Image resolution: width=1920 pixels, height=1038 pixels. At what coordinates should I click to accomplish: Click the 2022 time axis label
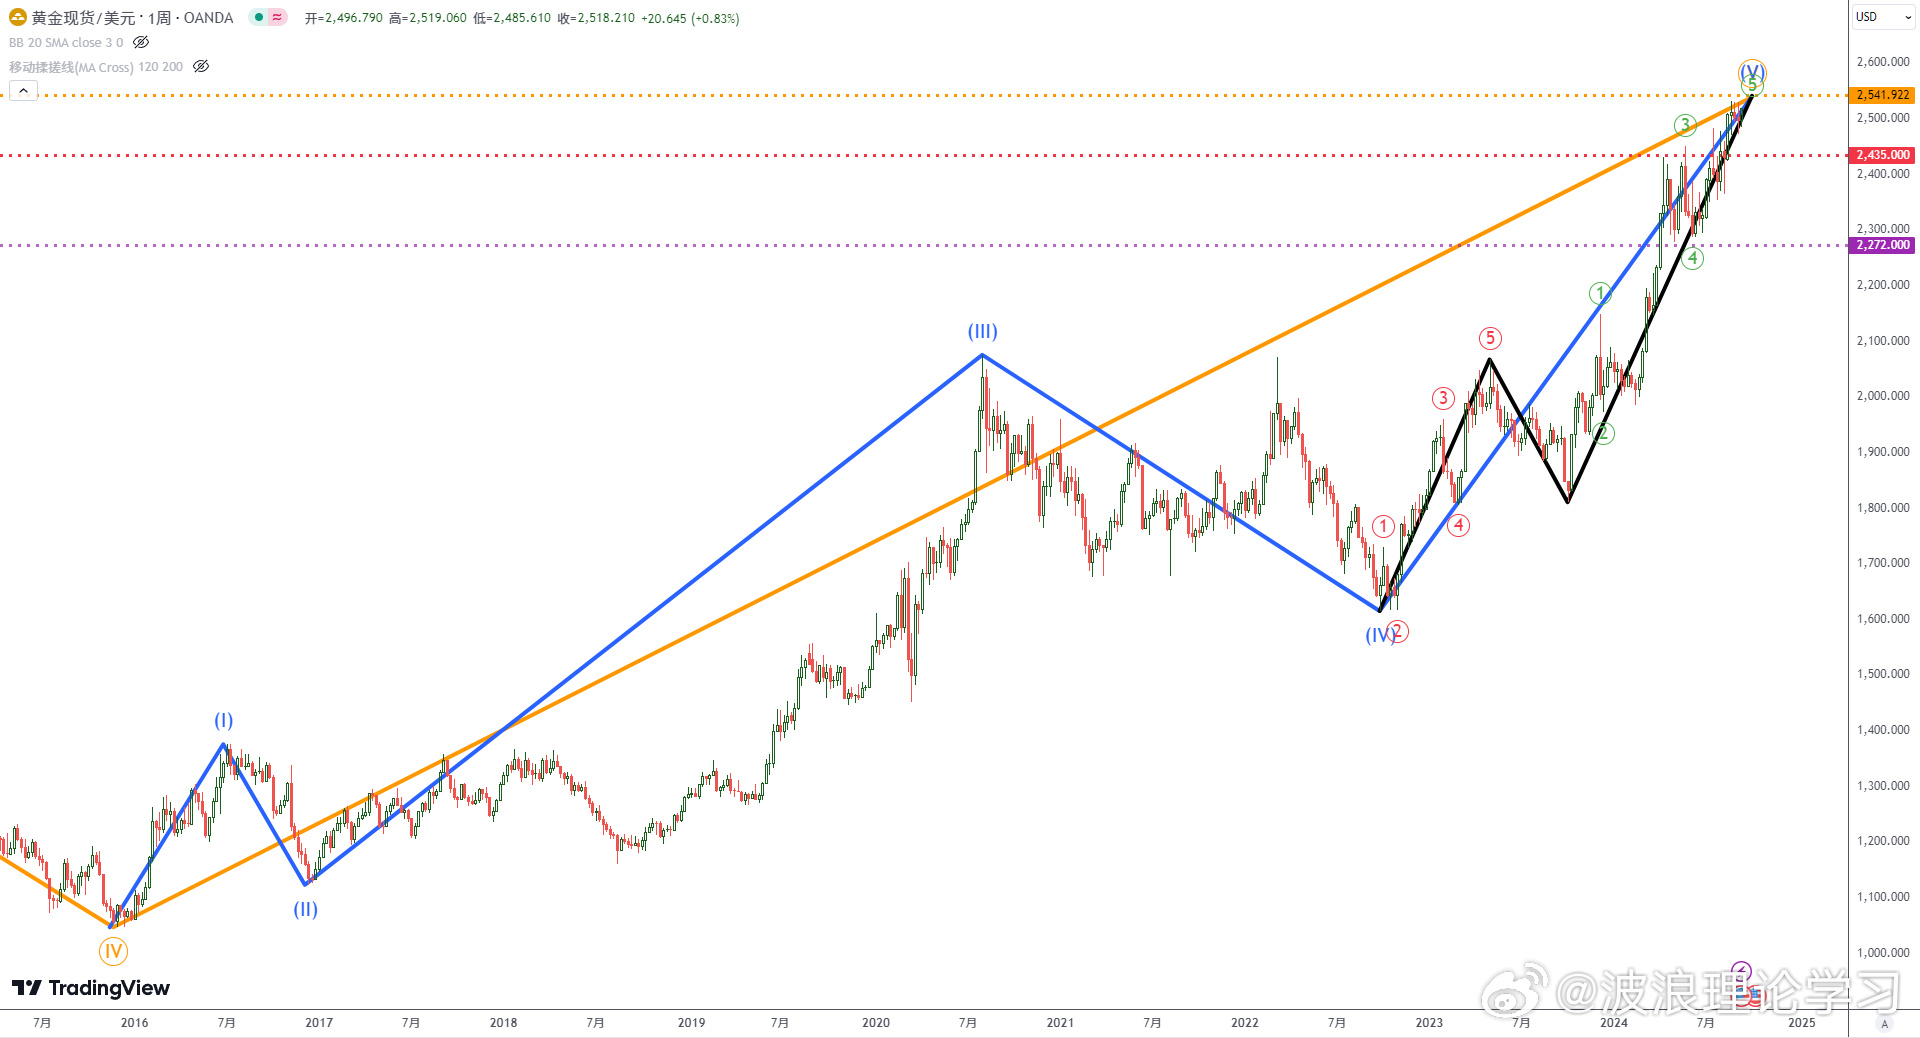[1245, 1022]
